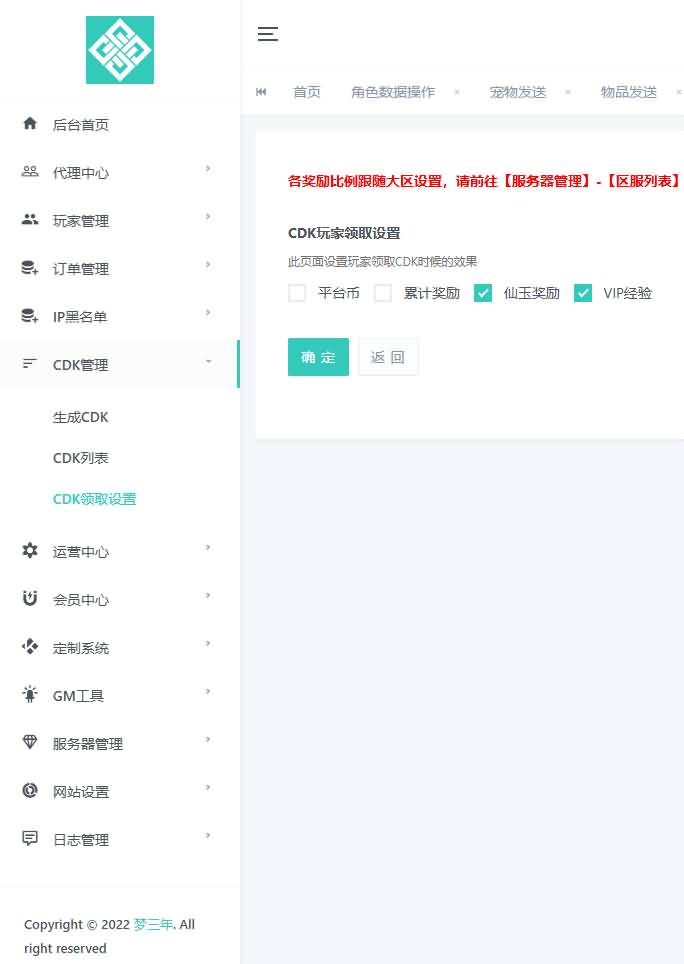Select CDK领取设置 submenu item
The image size is (684, 964).
(95, 499)
